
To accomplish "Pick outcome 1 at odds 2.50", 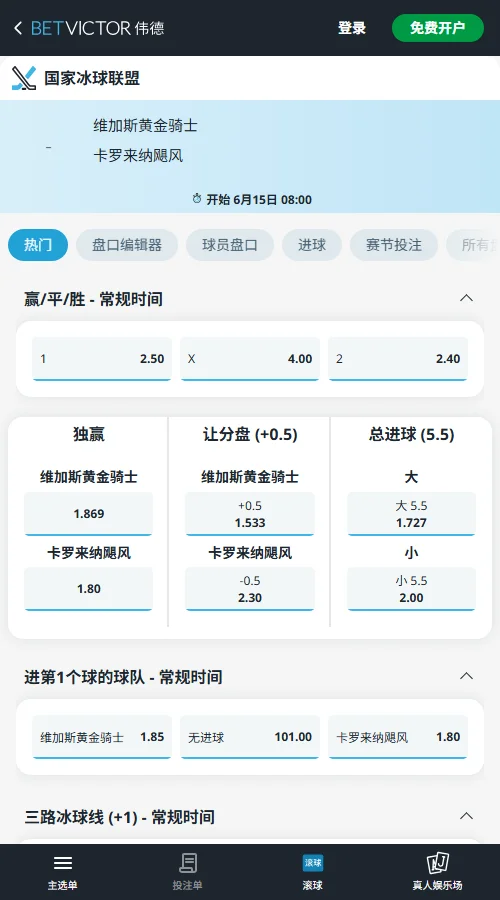I will click(x=102, y=359).
